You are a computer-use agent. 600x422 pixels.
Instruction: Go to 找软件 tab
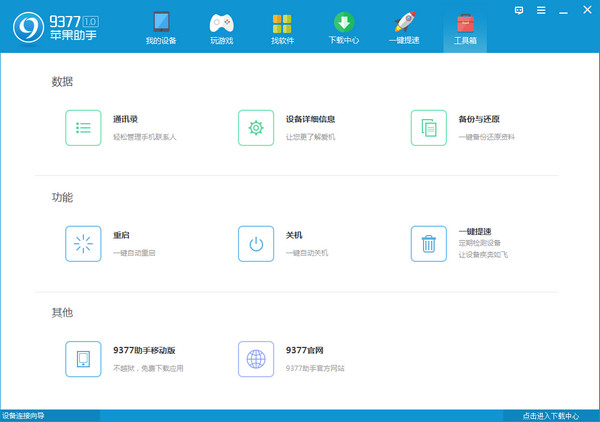point(283,28)
